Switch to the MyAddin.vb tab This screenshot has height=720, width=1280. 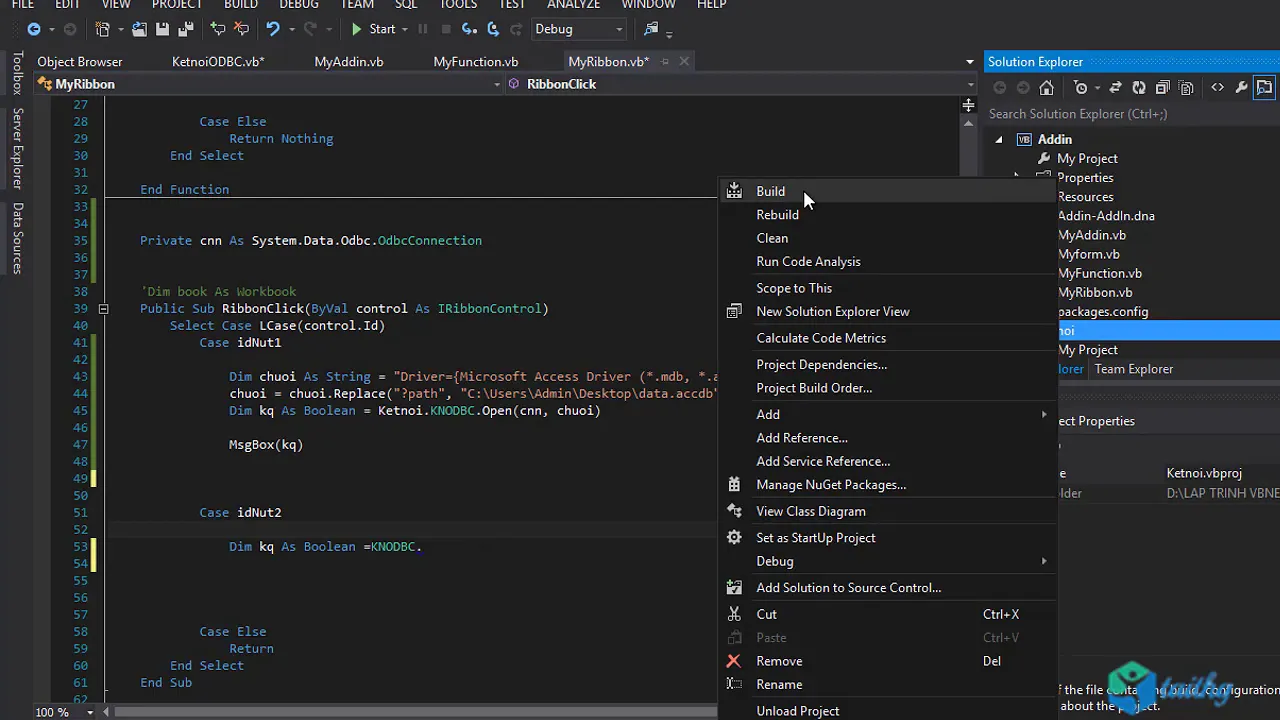tap(349, 62)
